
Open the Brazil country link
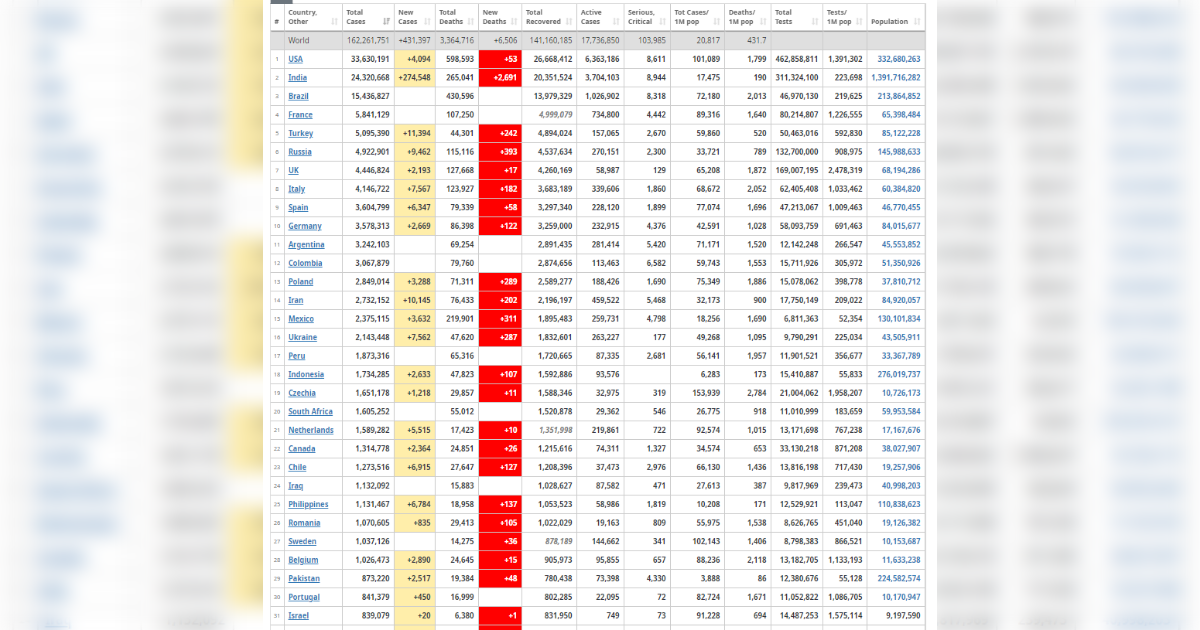click(x=298, y=96)
